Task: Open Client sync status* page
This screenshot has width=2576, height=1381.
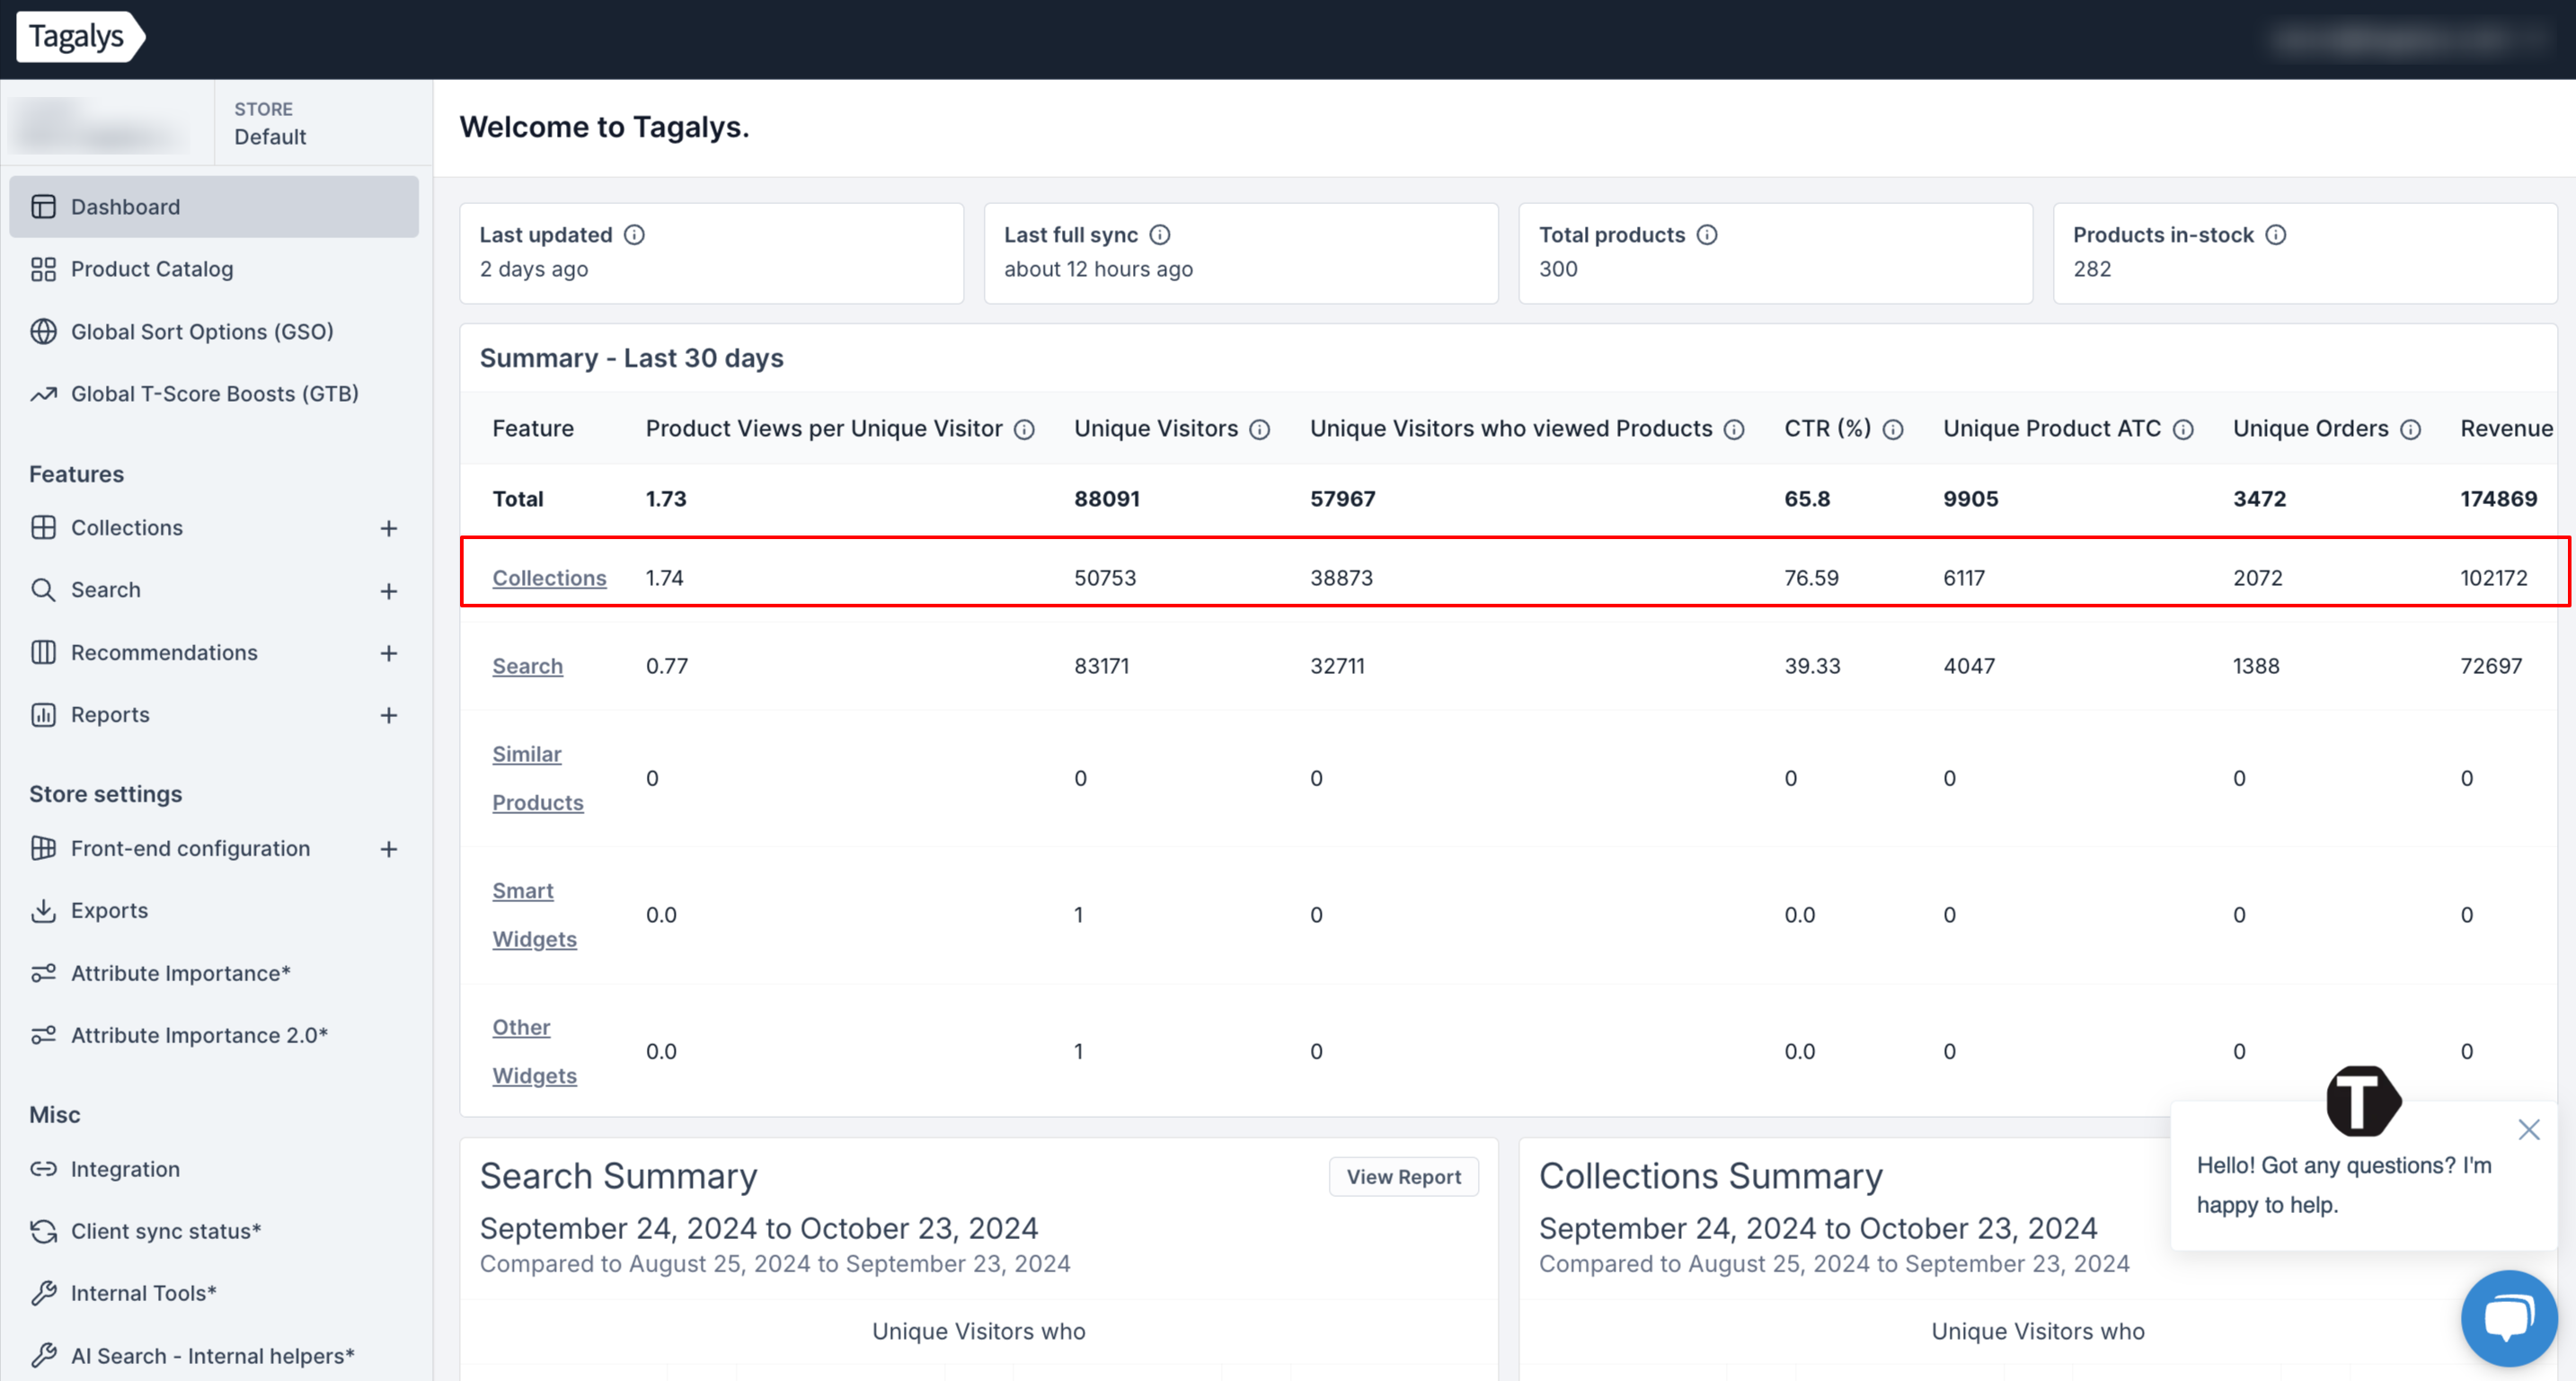Action: [166, 1231]
